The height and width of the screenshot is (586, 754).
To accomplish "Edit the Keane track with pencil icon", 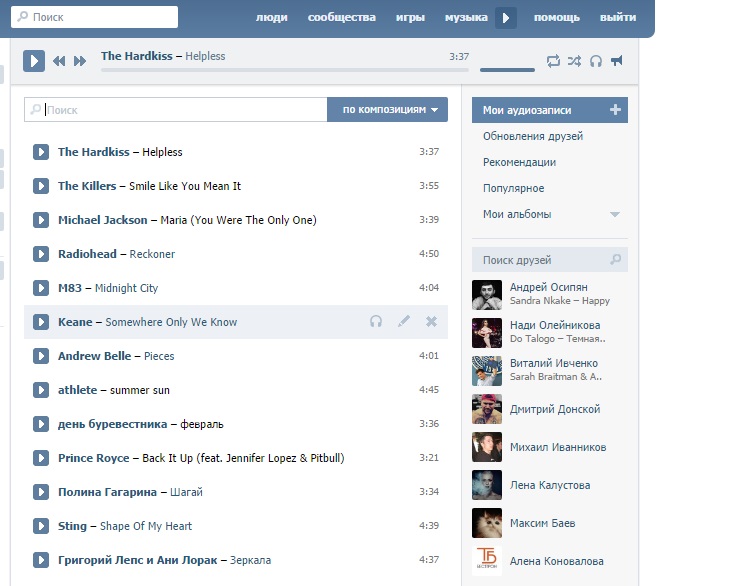I will pyautogui.click(x=404, y=321).
